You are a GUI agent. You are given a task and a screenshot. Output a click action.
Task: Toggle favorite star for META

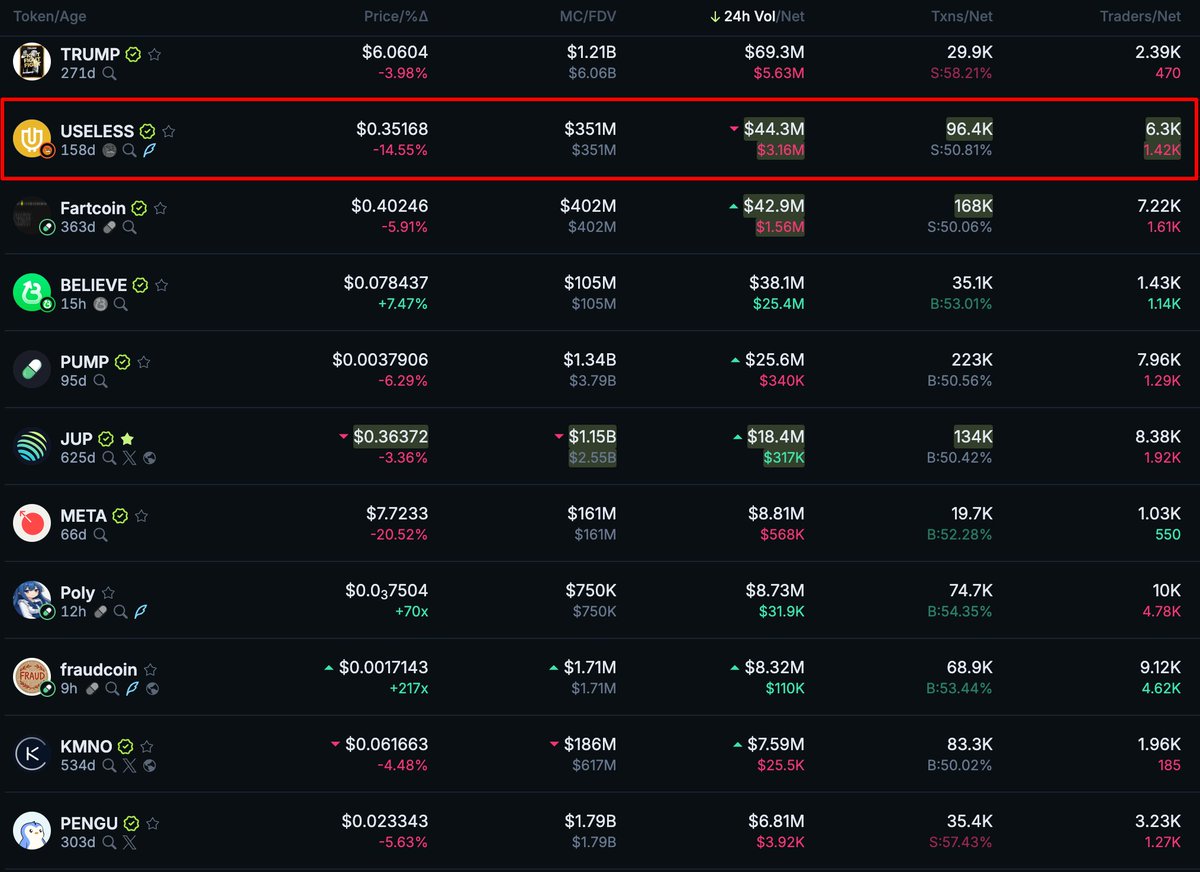(141, 516)
